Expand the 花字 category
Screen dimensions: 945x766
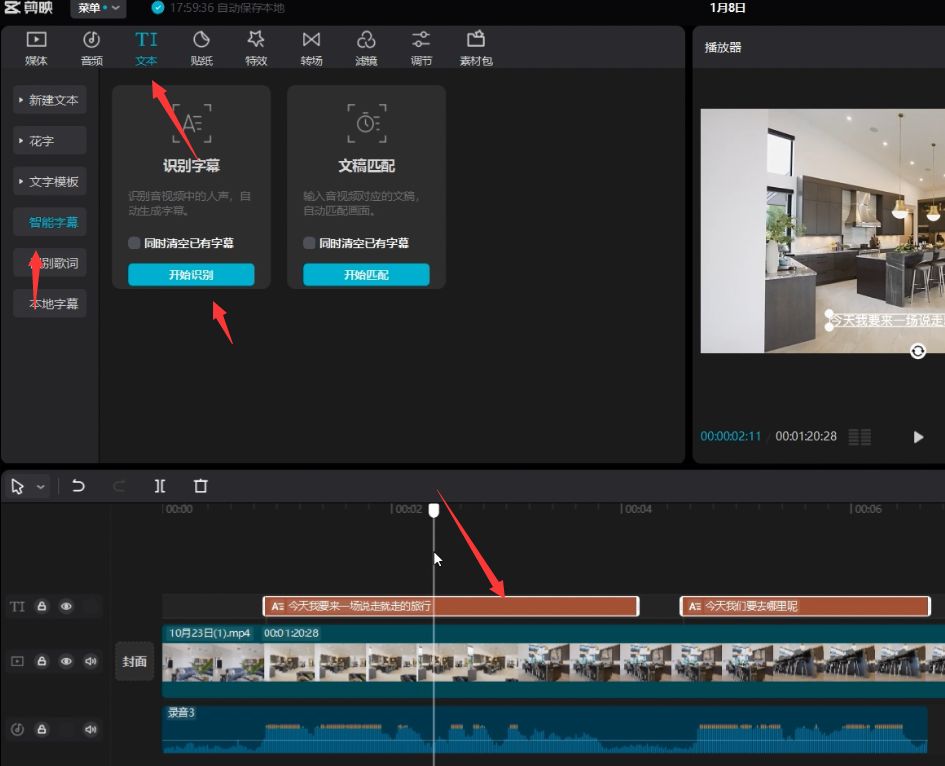(x=50, y=141)
